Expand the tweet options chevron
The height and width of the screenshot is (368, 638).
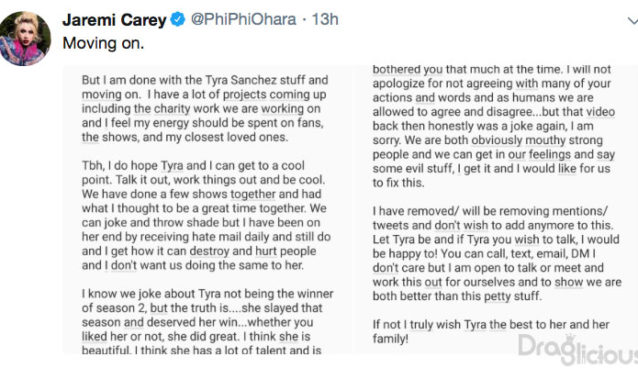(632, 20)
